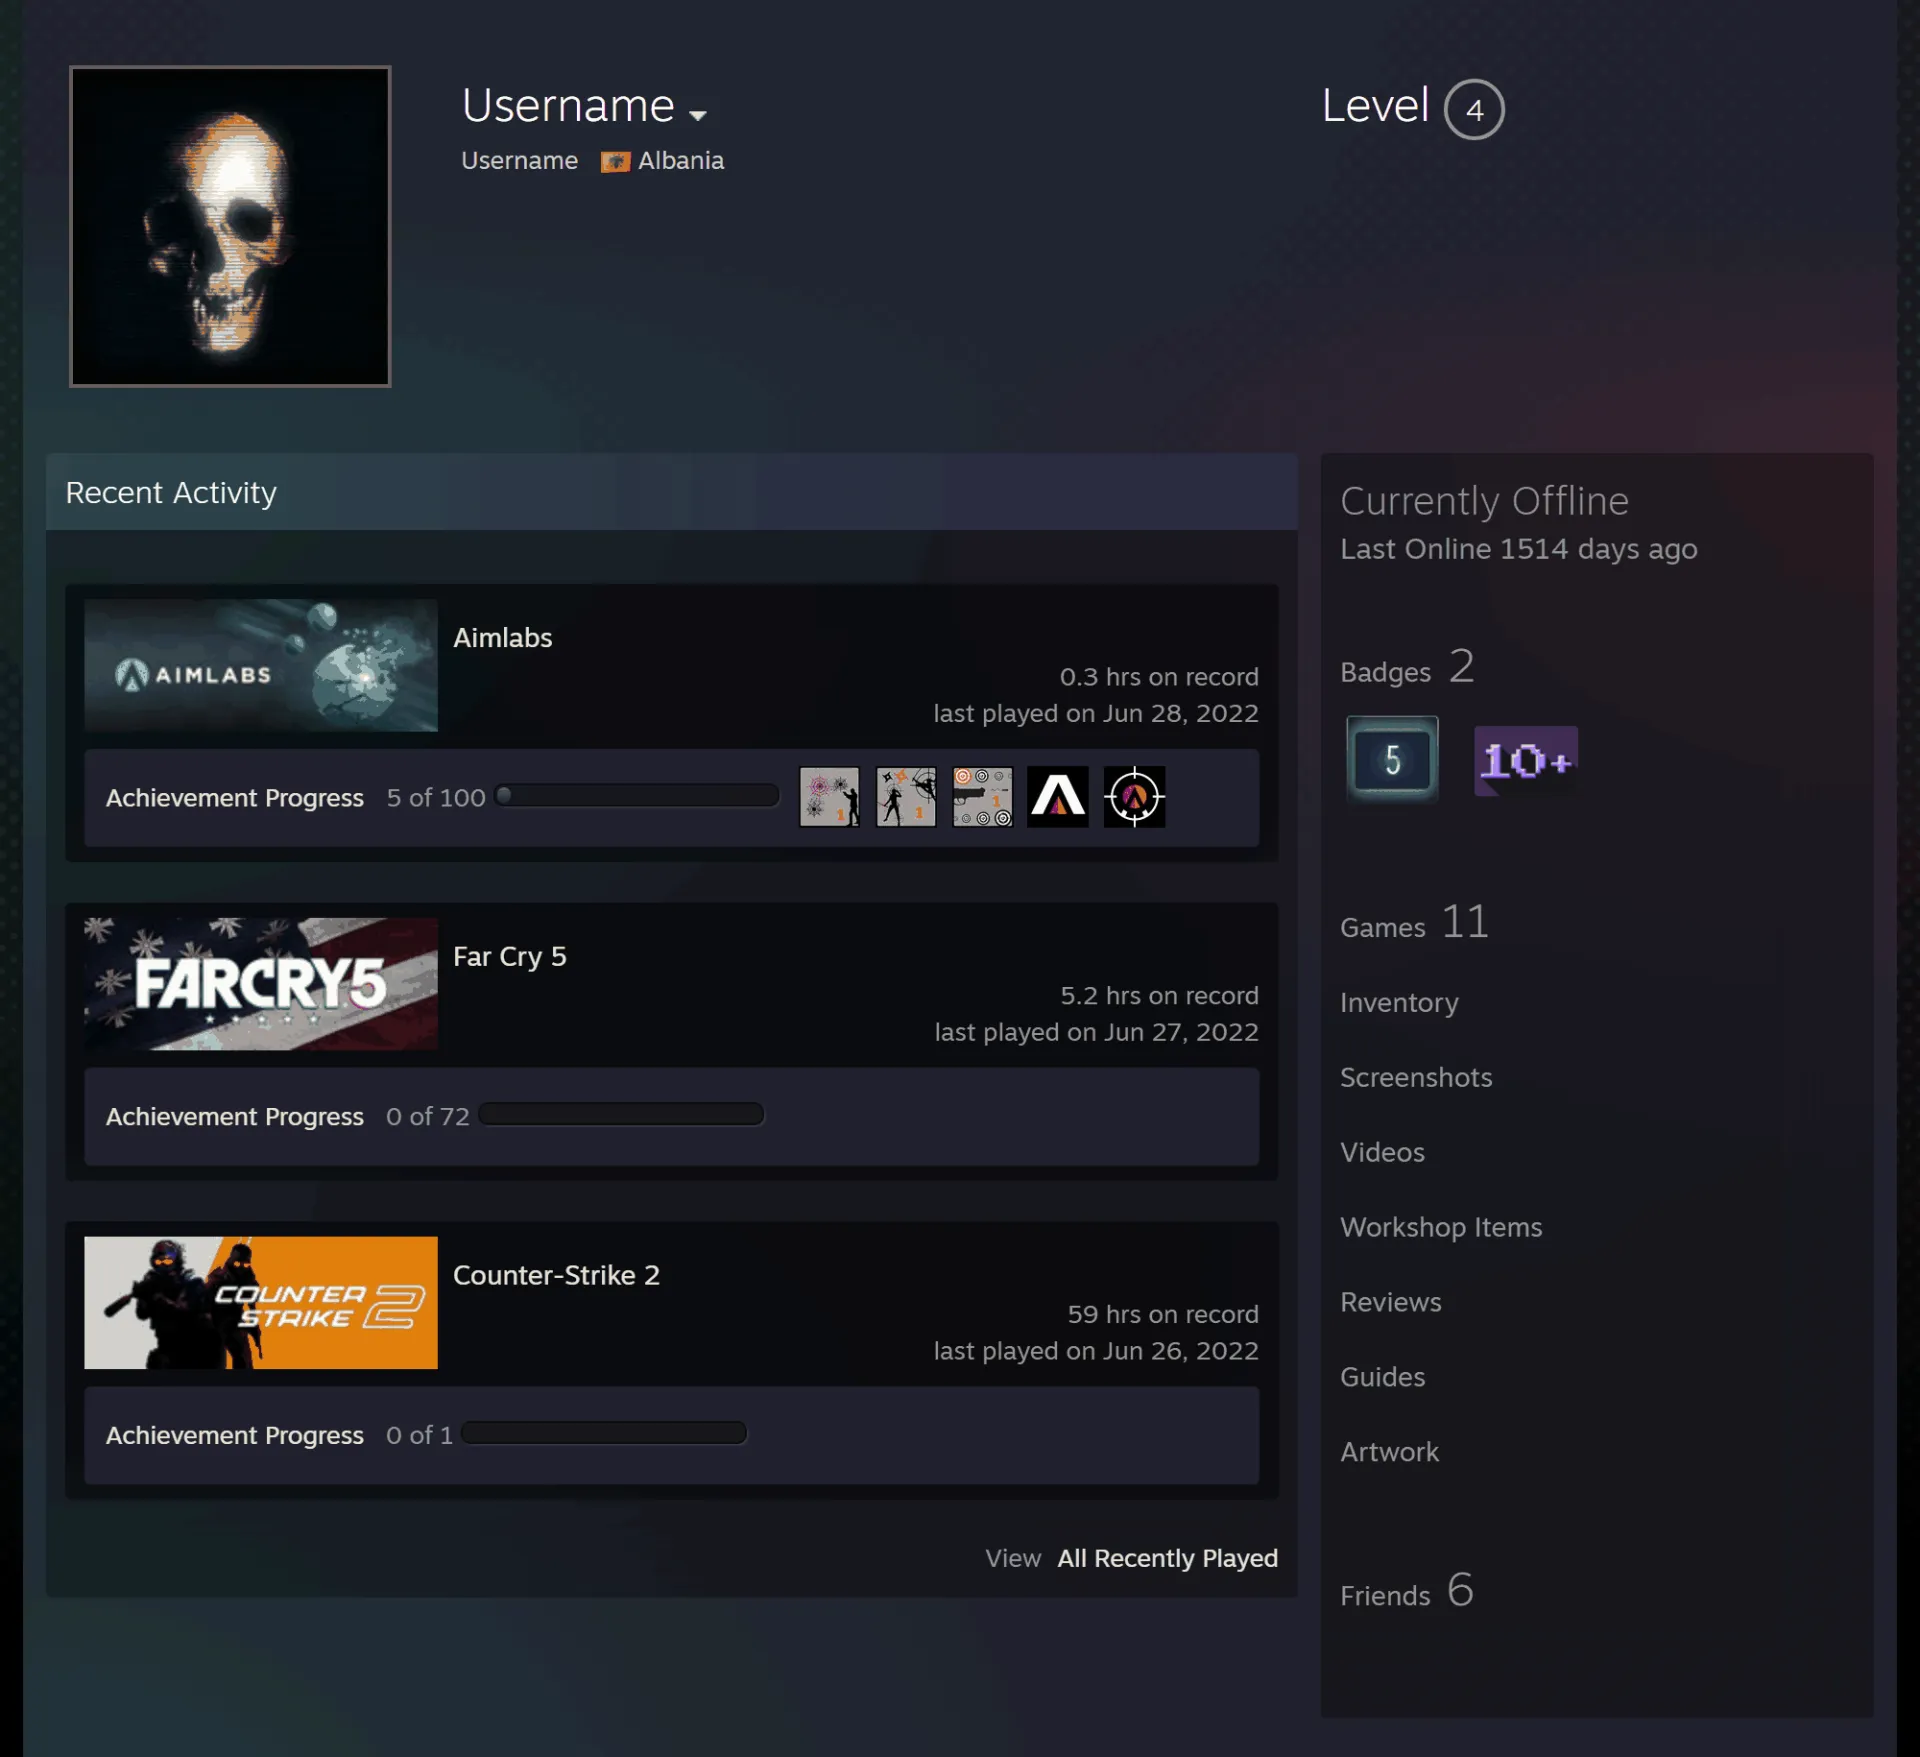Open the Counter-Strike 2 title link

(557, 1275)
